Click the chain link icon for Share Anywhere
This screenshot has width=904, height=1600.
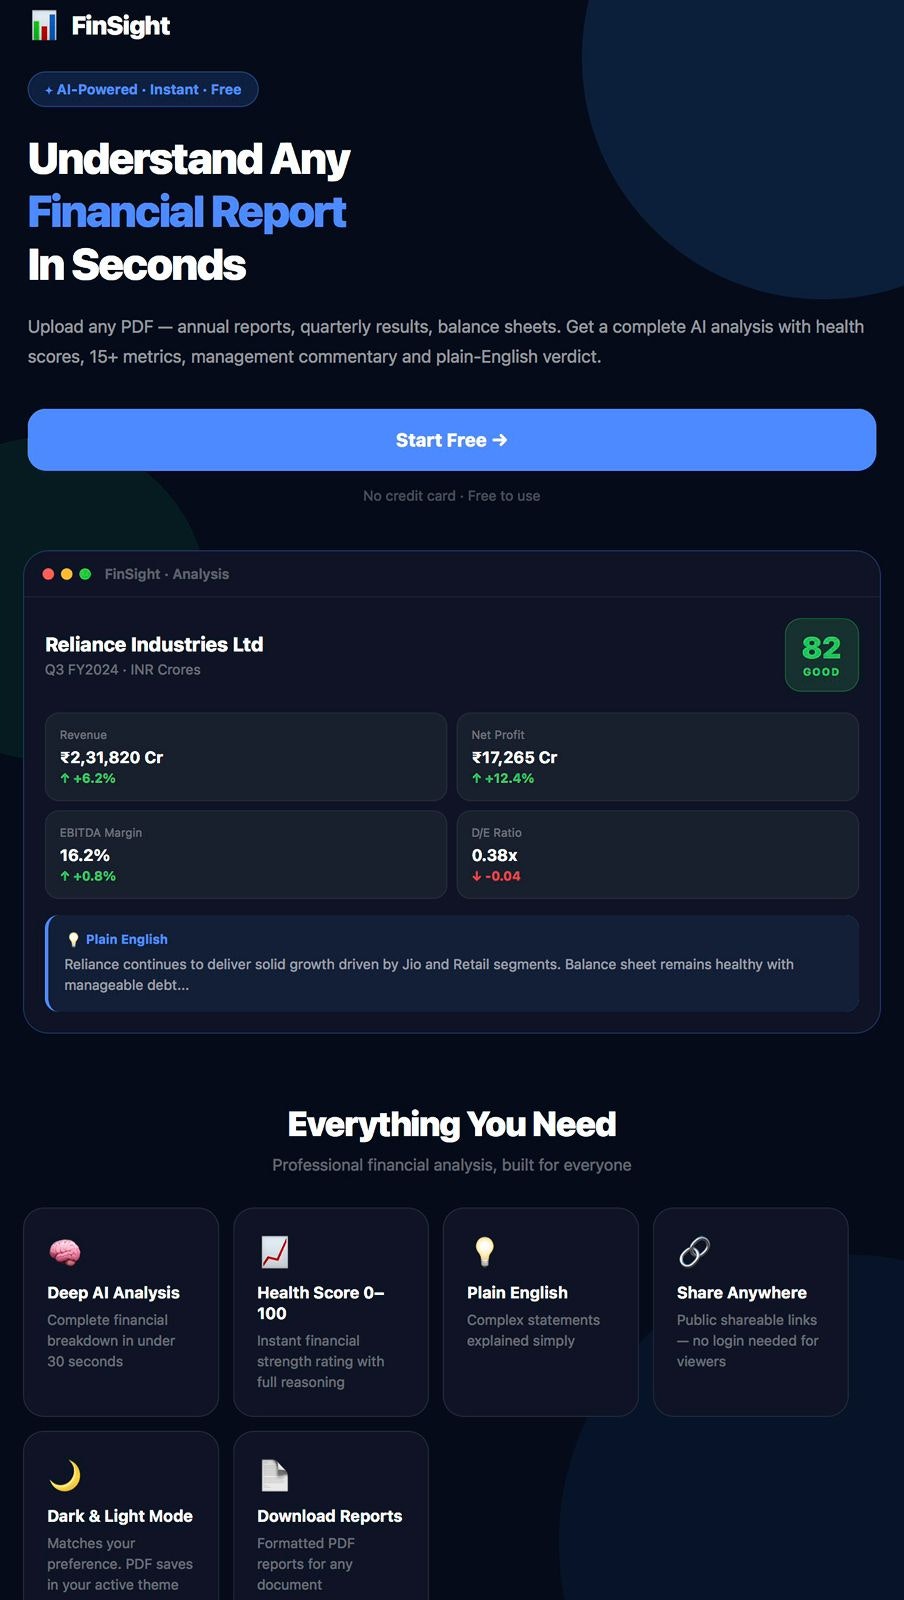(694, 1252)
